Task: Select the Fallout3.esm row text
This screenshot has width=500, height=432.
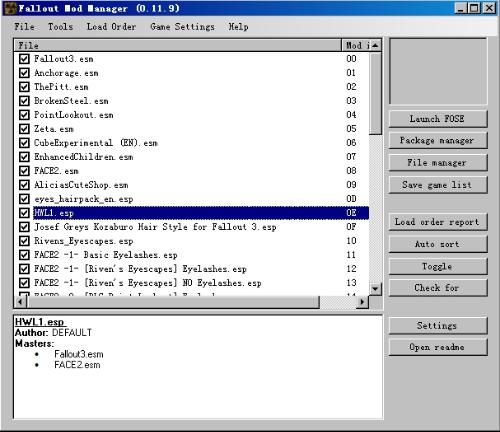Action: pos(64,59)
